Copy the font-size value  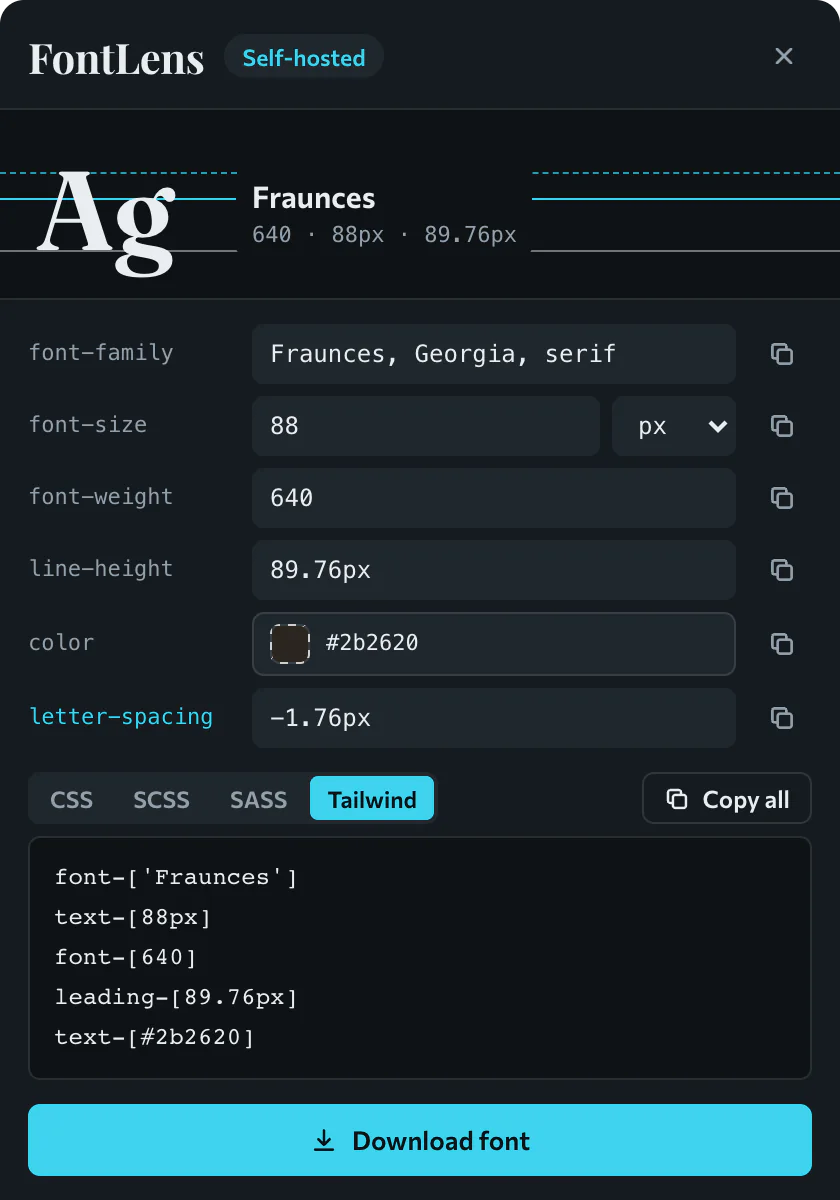[x=782, y=426]
